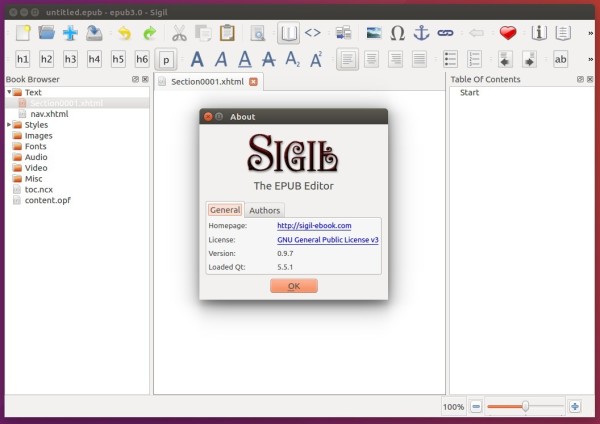
Task: Select the General tab in About
Action: tap(225, 210)
